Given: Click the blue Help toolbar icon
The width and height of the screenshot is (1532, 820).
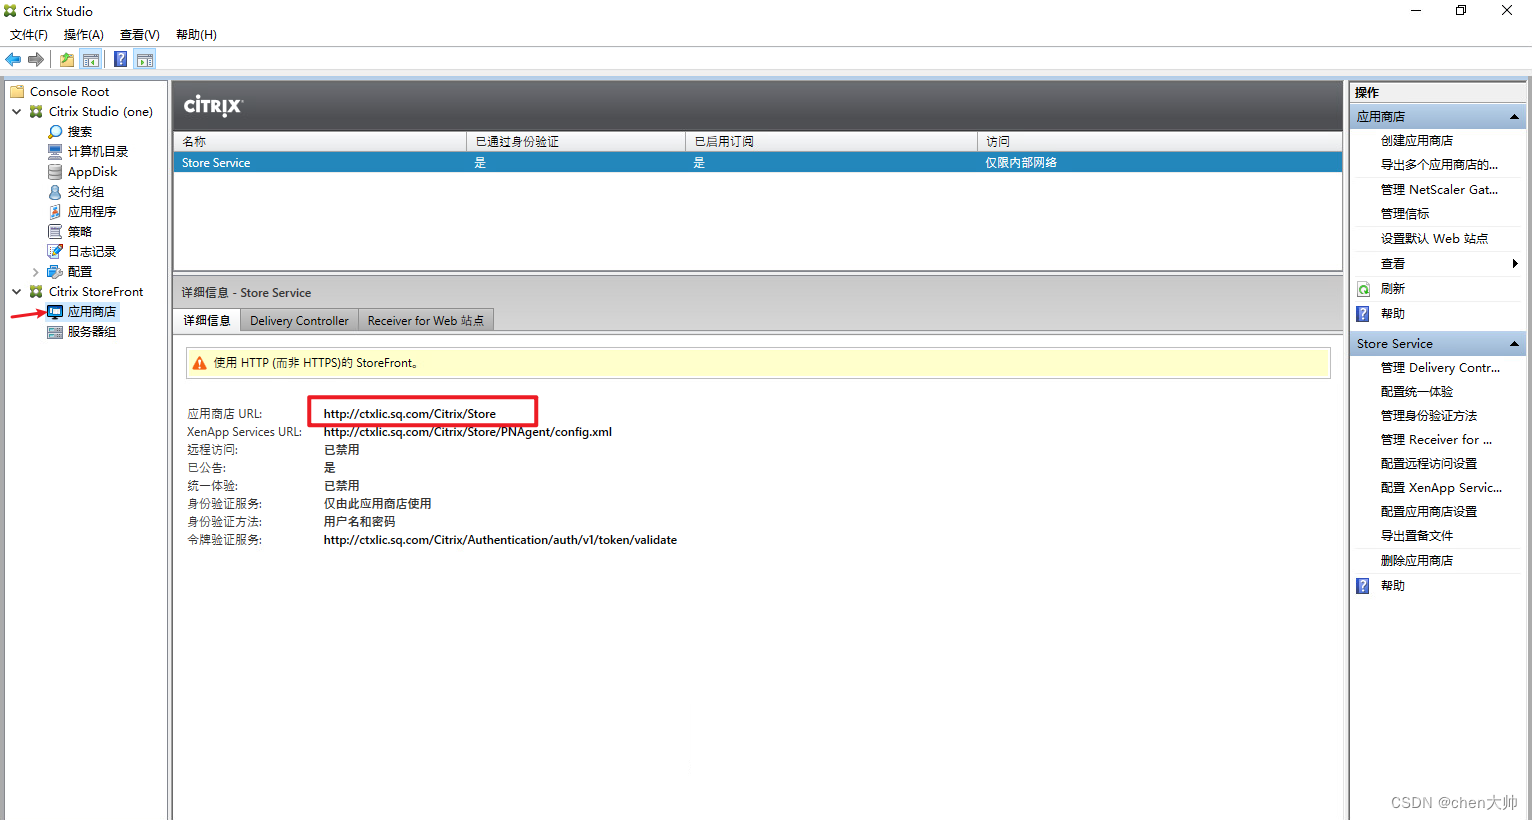Looking at the screenshot, I should pos(120,60).
